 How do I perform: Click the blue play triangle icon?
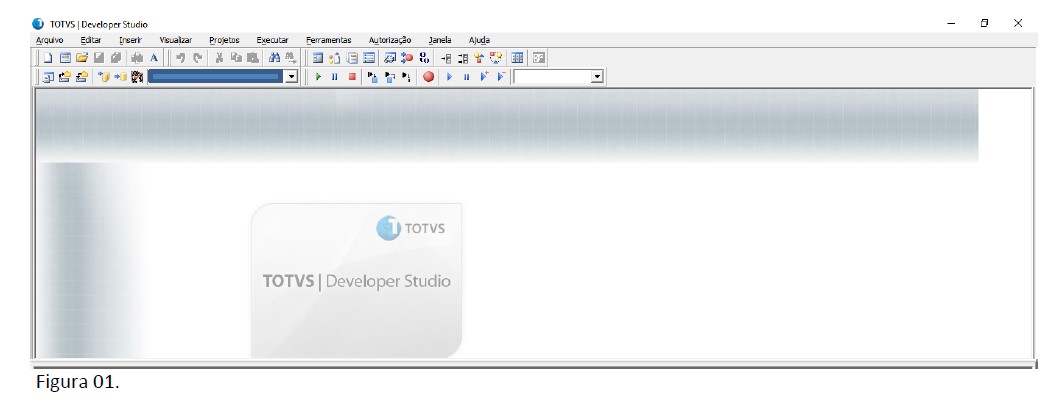coord(449,77)
